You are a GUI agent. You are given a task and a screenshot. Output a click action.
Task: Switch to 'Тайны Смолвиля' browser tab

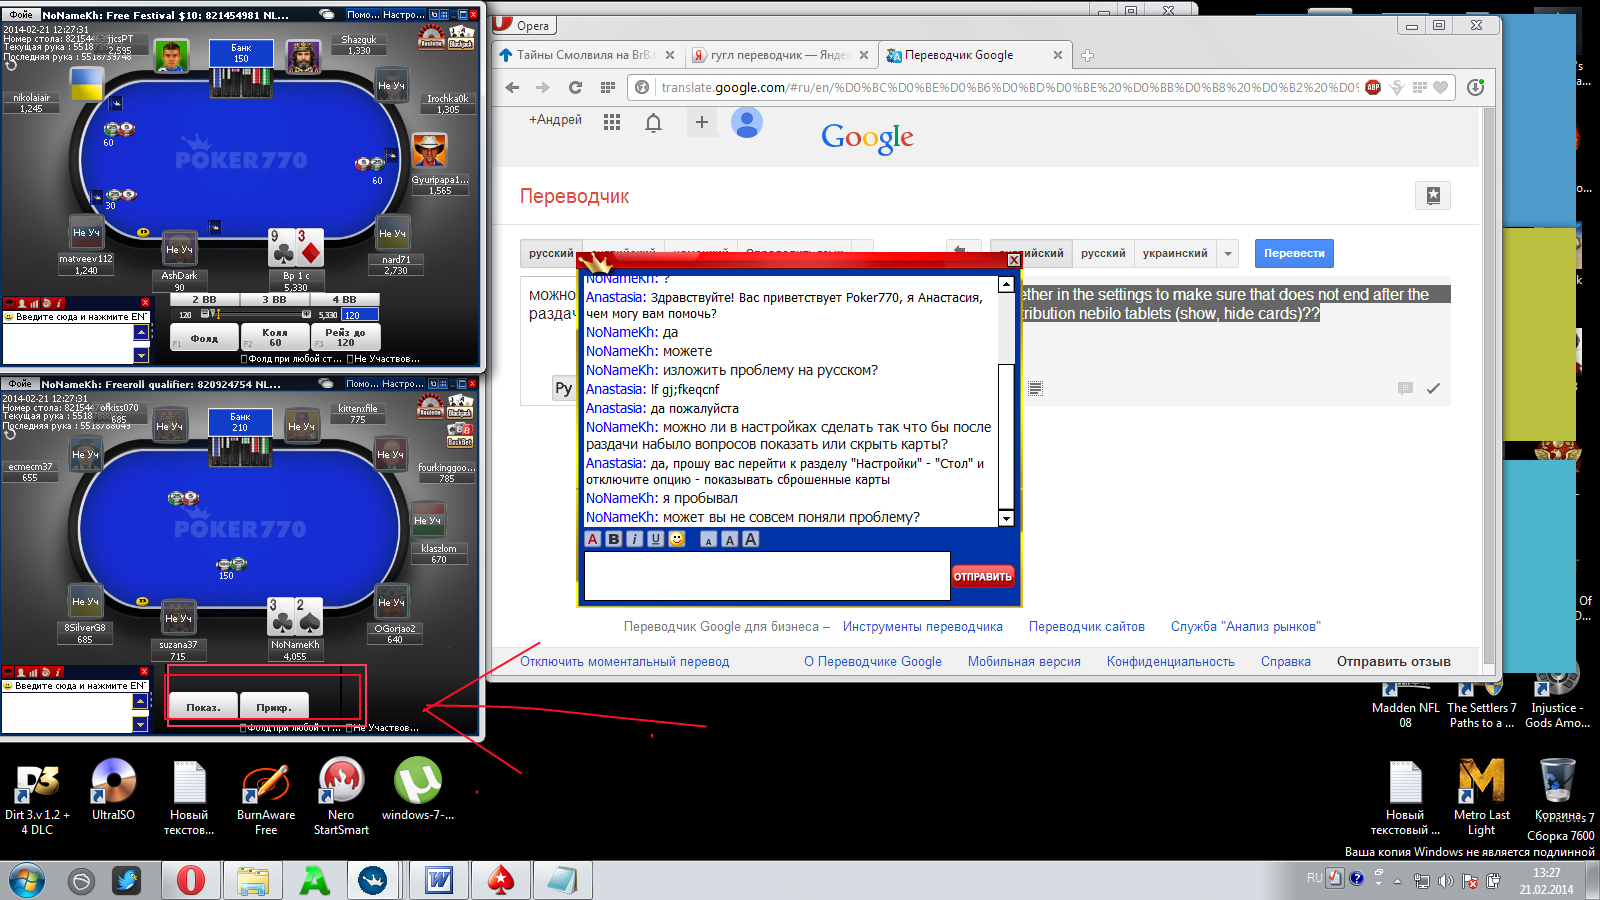586,55
